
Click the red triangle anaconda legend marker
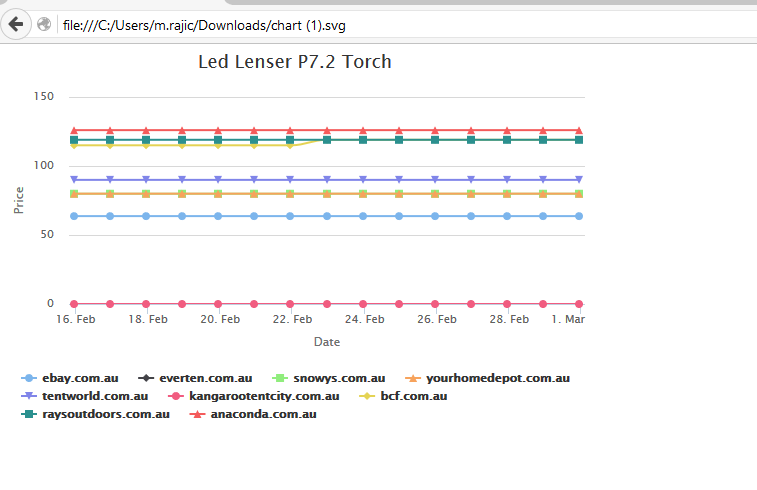(199, 414)
